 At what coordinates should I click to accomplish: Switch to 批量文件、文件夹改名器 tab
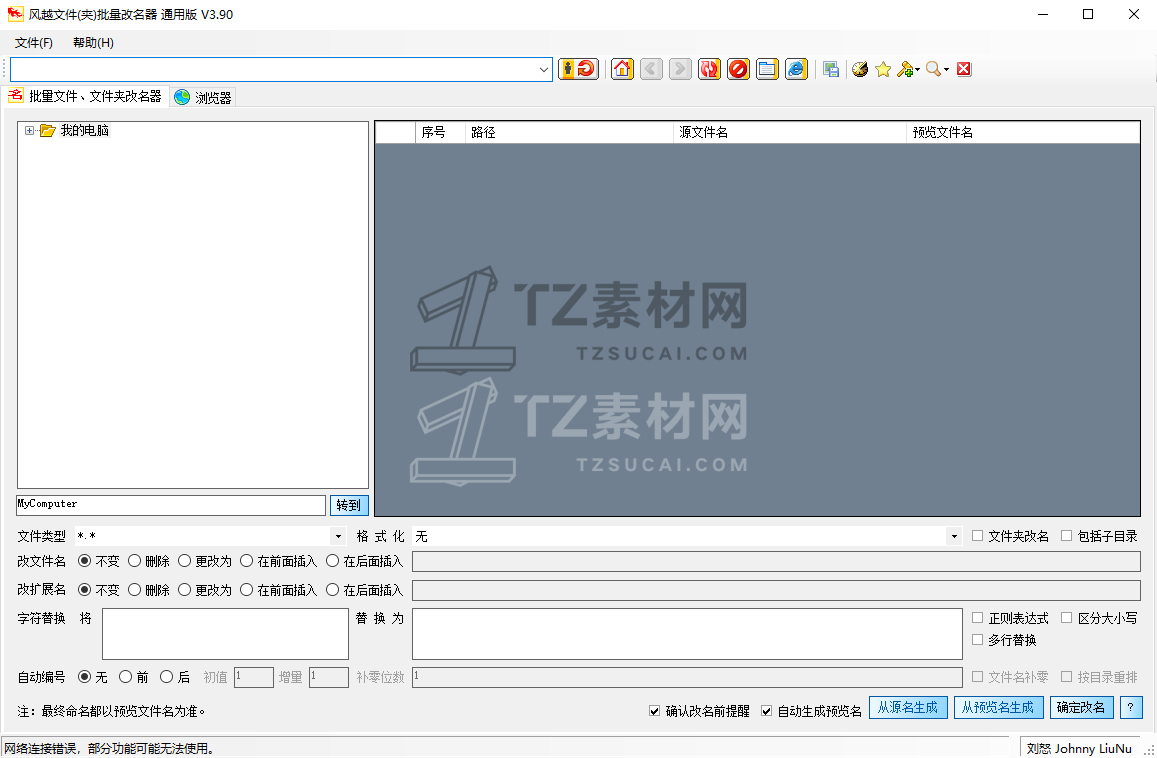pyautogui.click(x=86, y=96)
